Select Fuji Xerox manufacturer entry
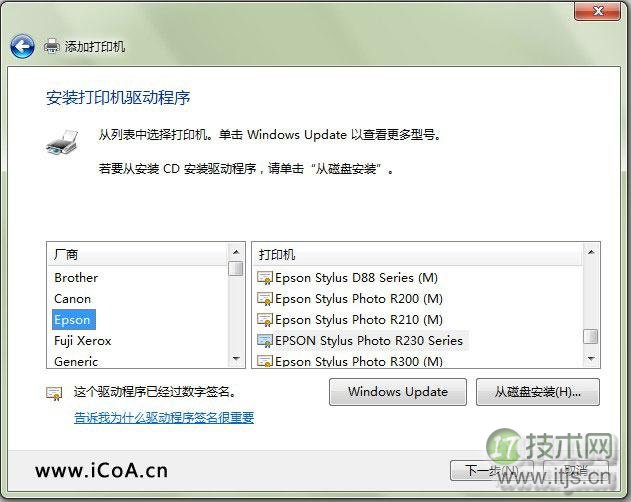The image size is (631, 502). click(x=82, y=341)
